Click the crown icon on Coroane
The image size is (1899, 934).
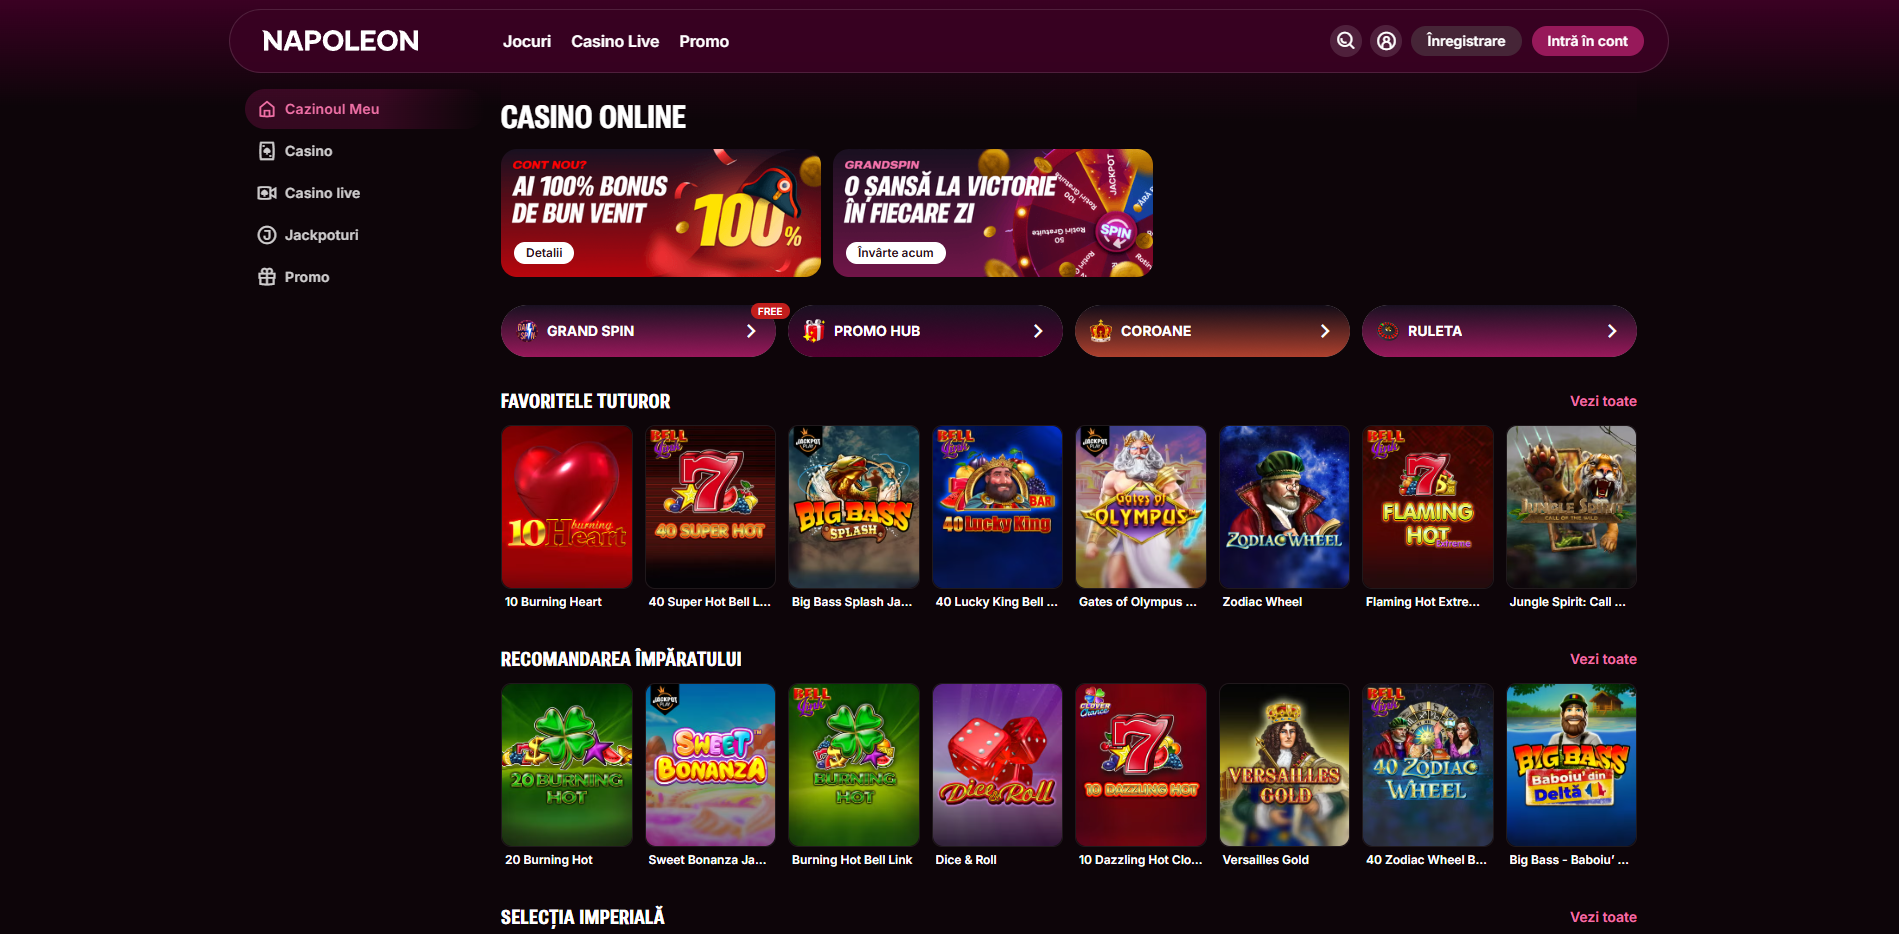(1101, 331)
